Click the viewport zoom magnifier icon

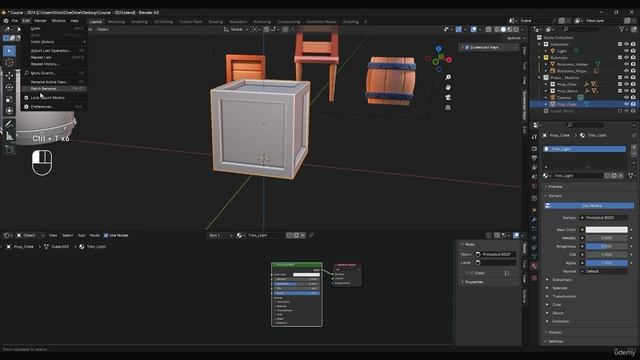click(448, 77)
